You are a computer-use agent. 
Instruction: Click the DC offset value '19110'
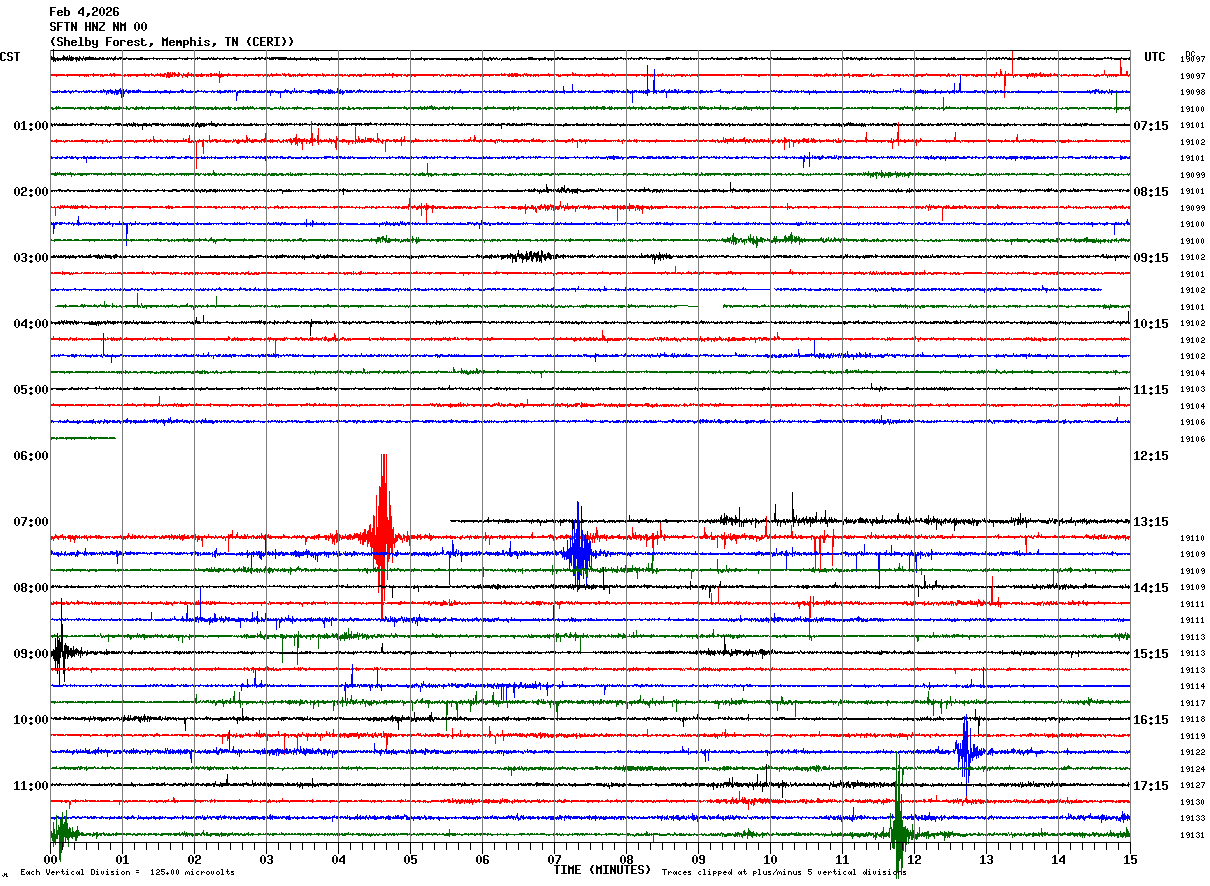pyautogui.click(x=1192, y=538)
